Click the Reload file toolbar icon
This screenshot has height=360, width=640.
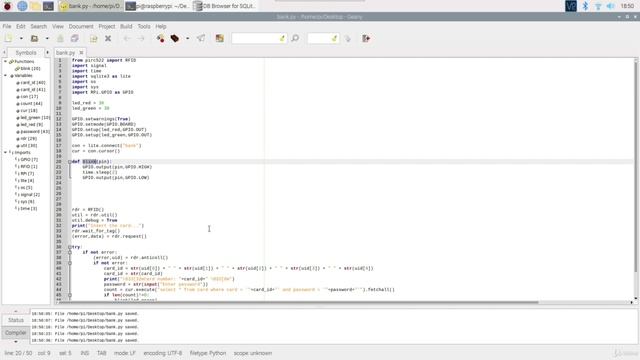click(93, 38)
